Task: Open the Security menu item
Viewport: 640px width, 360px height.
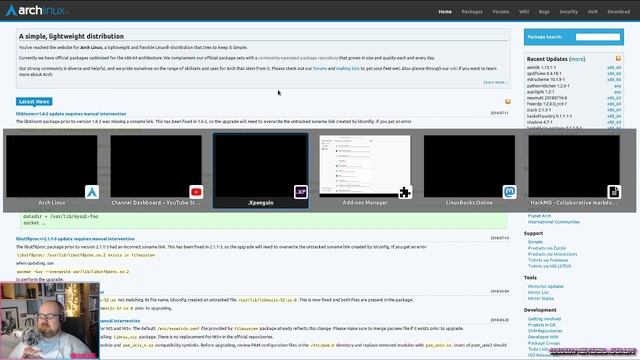Action: pyautogui.click(x=569, y=12)
